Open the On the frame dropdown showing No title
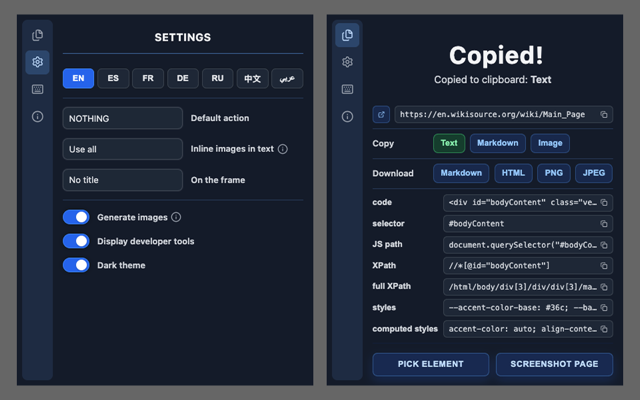 pyautogui.click(x=122, y=180)
